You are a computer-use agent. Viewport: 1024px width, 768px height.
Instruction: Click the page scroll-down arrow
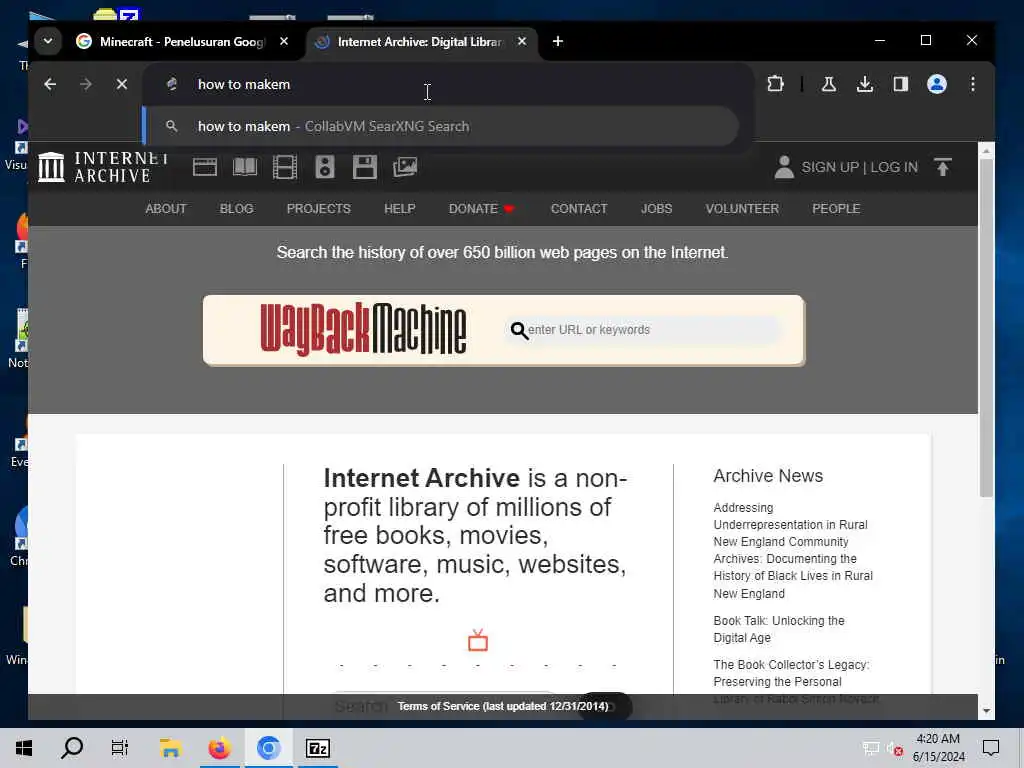coord(986,711)
